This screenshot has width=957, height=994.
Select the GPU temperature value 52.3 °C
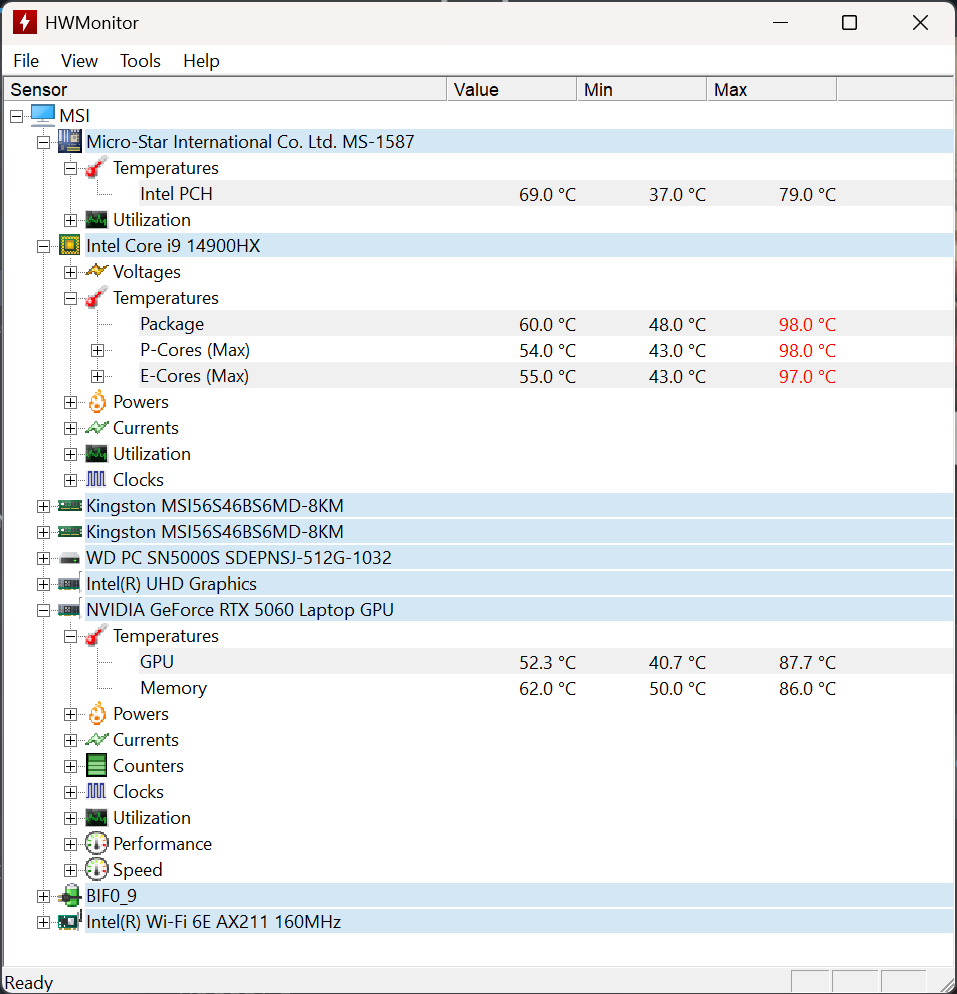point(548,662)
